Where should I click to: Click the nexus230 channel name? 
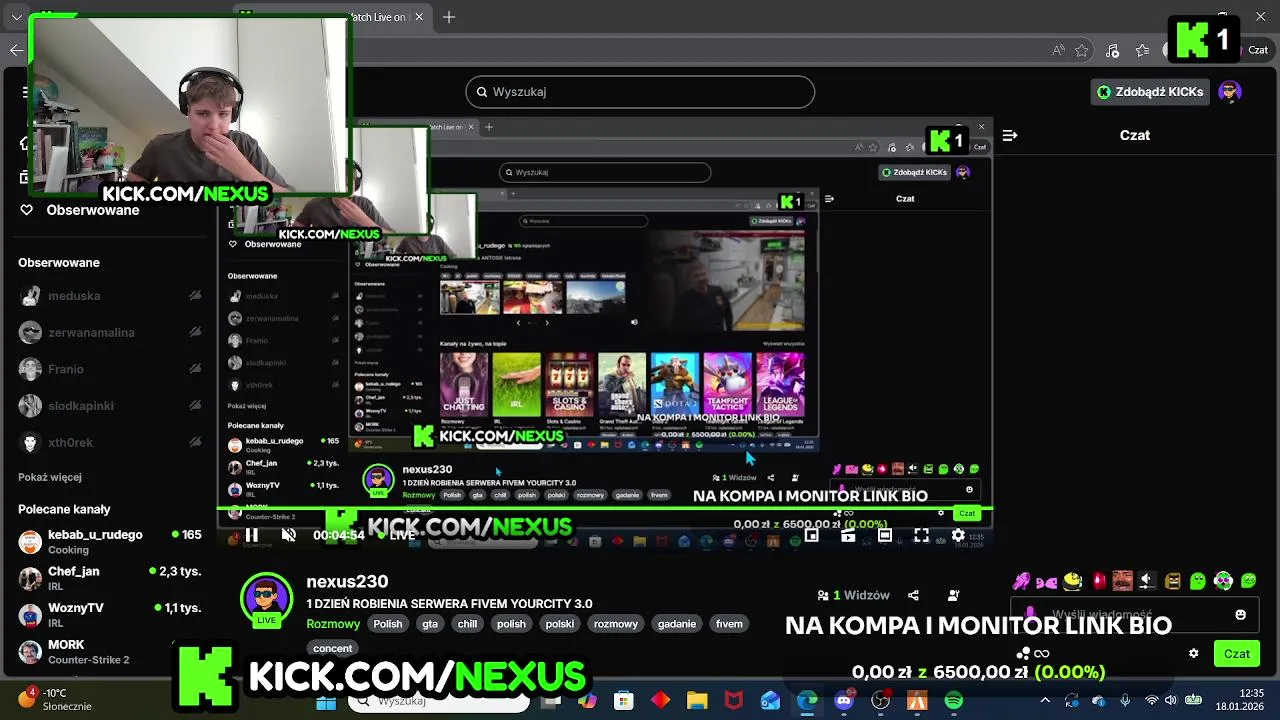click(347, 582)
